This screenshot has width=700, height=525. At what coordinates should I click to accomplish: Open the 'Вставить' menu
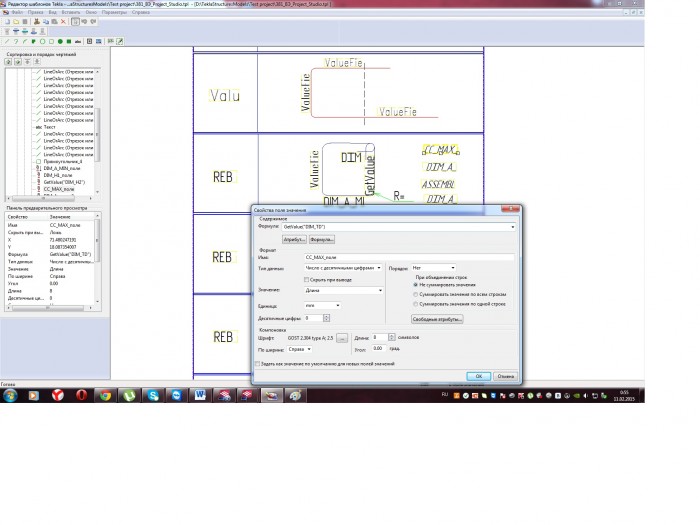[x=71, y=12]
